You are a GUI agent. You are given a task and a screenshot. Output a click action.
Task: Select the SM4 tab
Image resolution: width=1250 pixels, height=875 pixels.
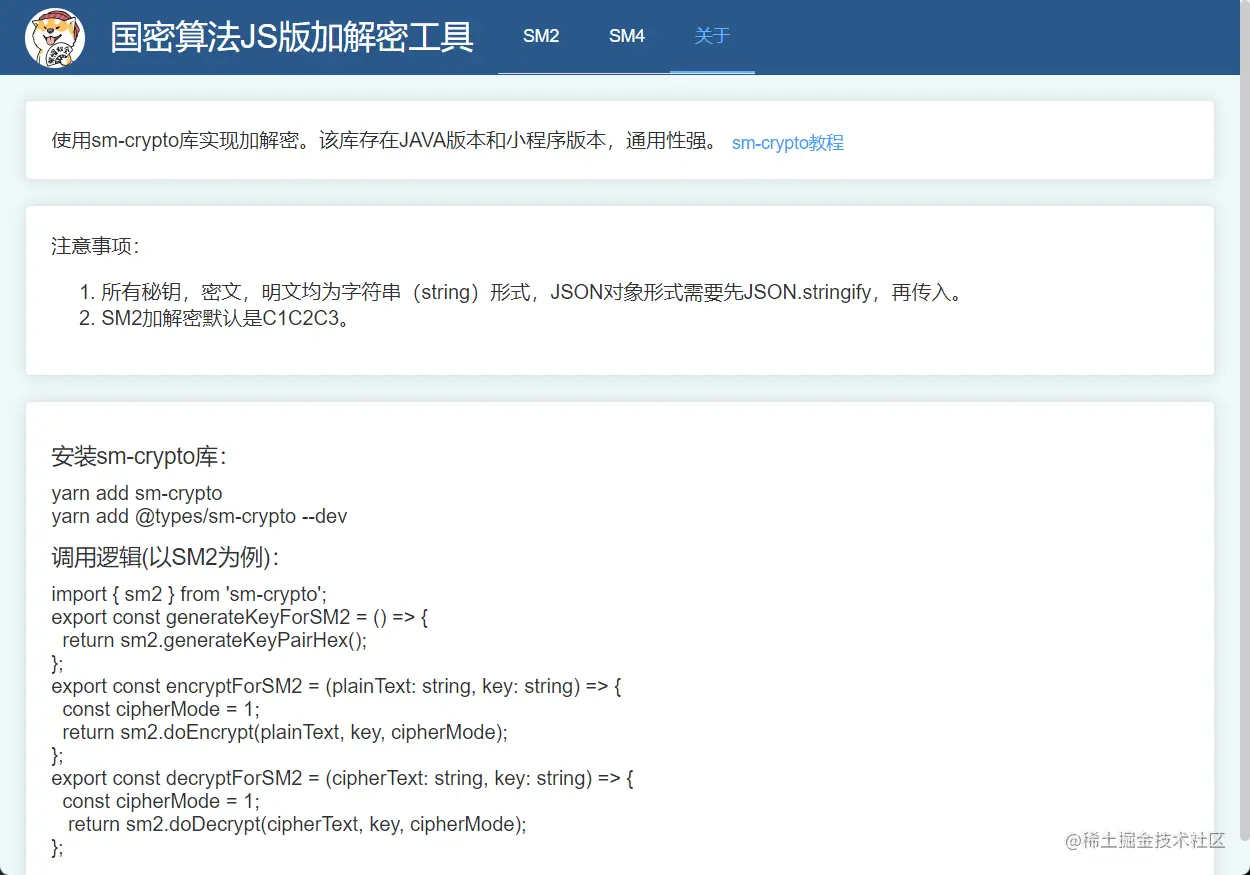[627, 36]
